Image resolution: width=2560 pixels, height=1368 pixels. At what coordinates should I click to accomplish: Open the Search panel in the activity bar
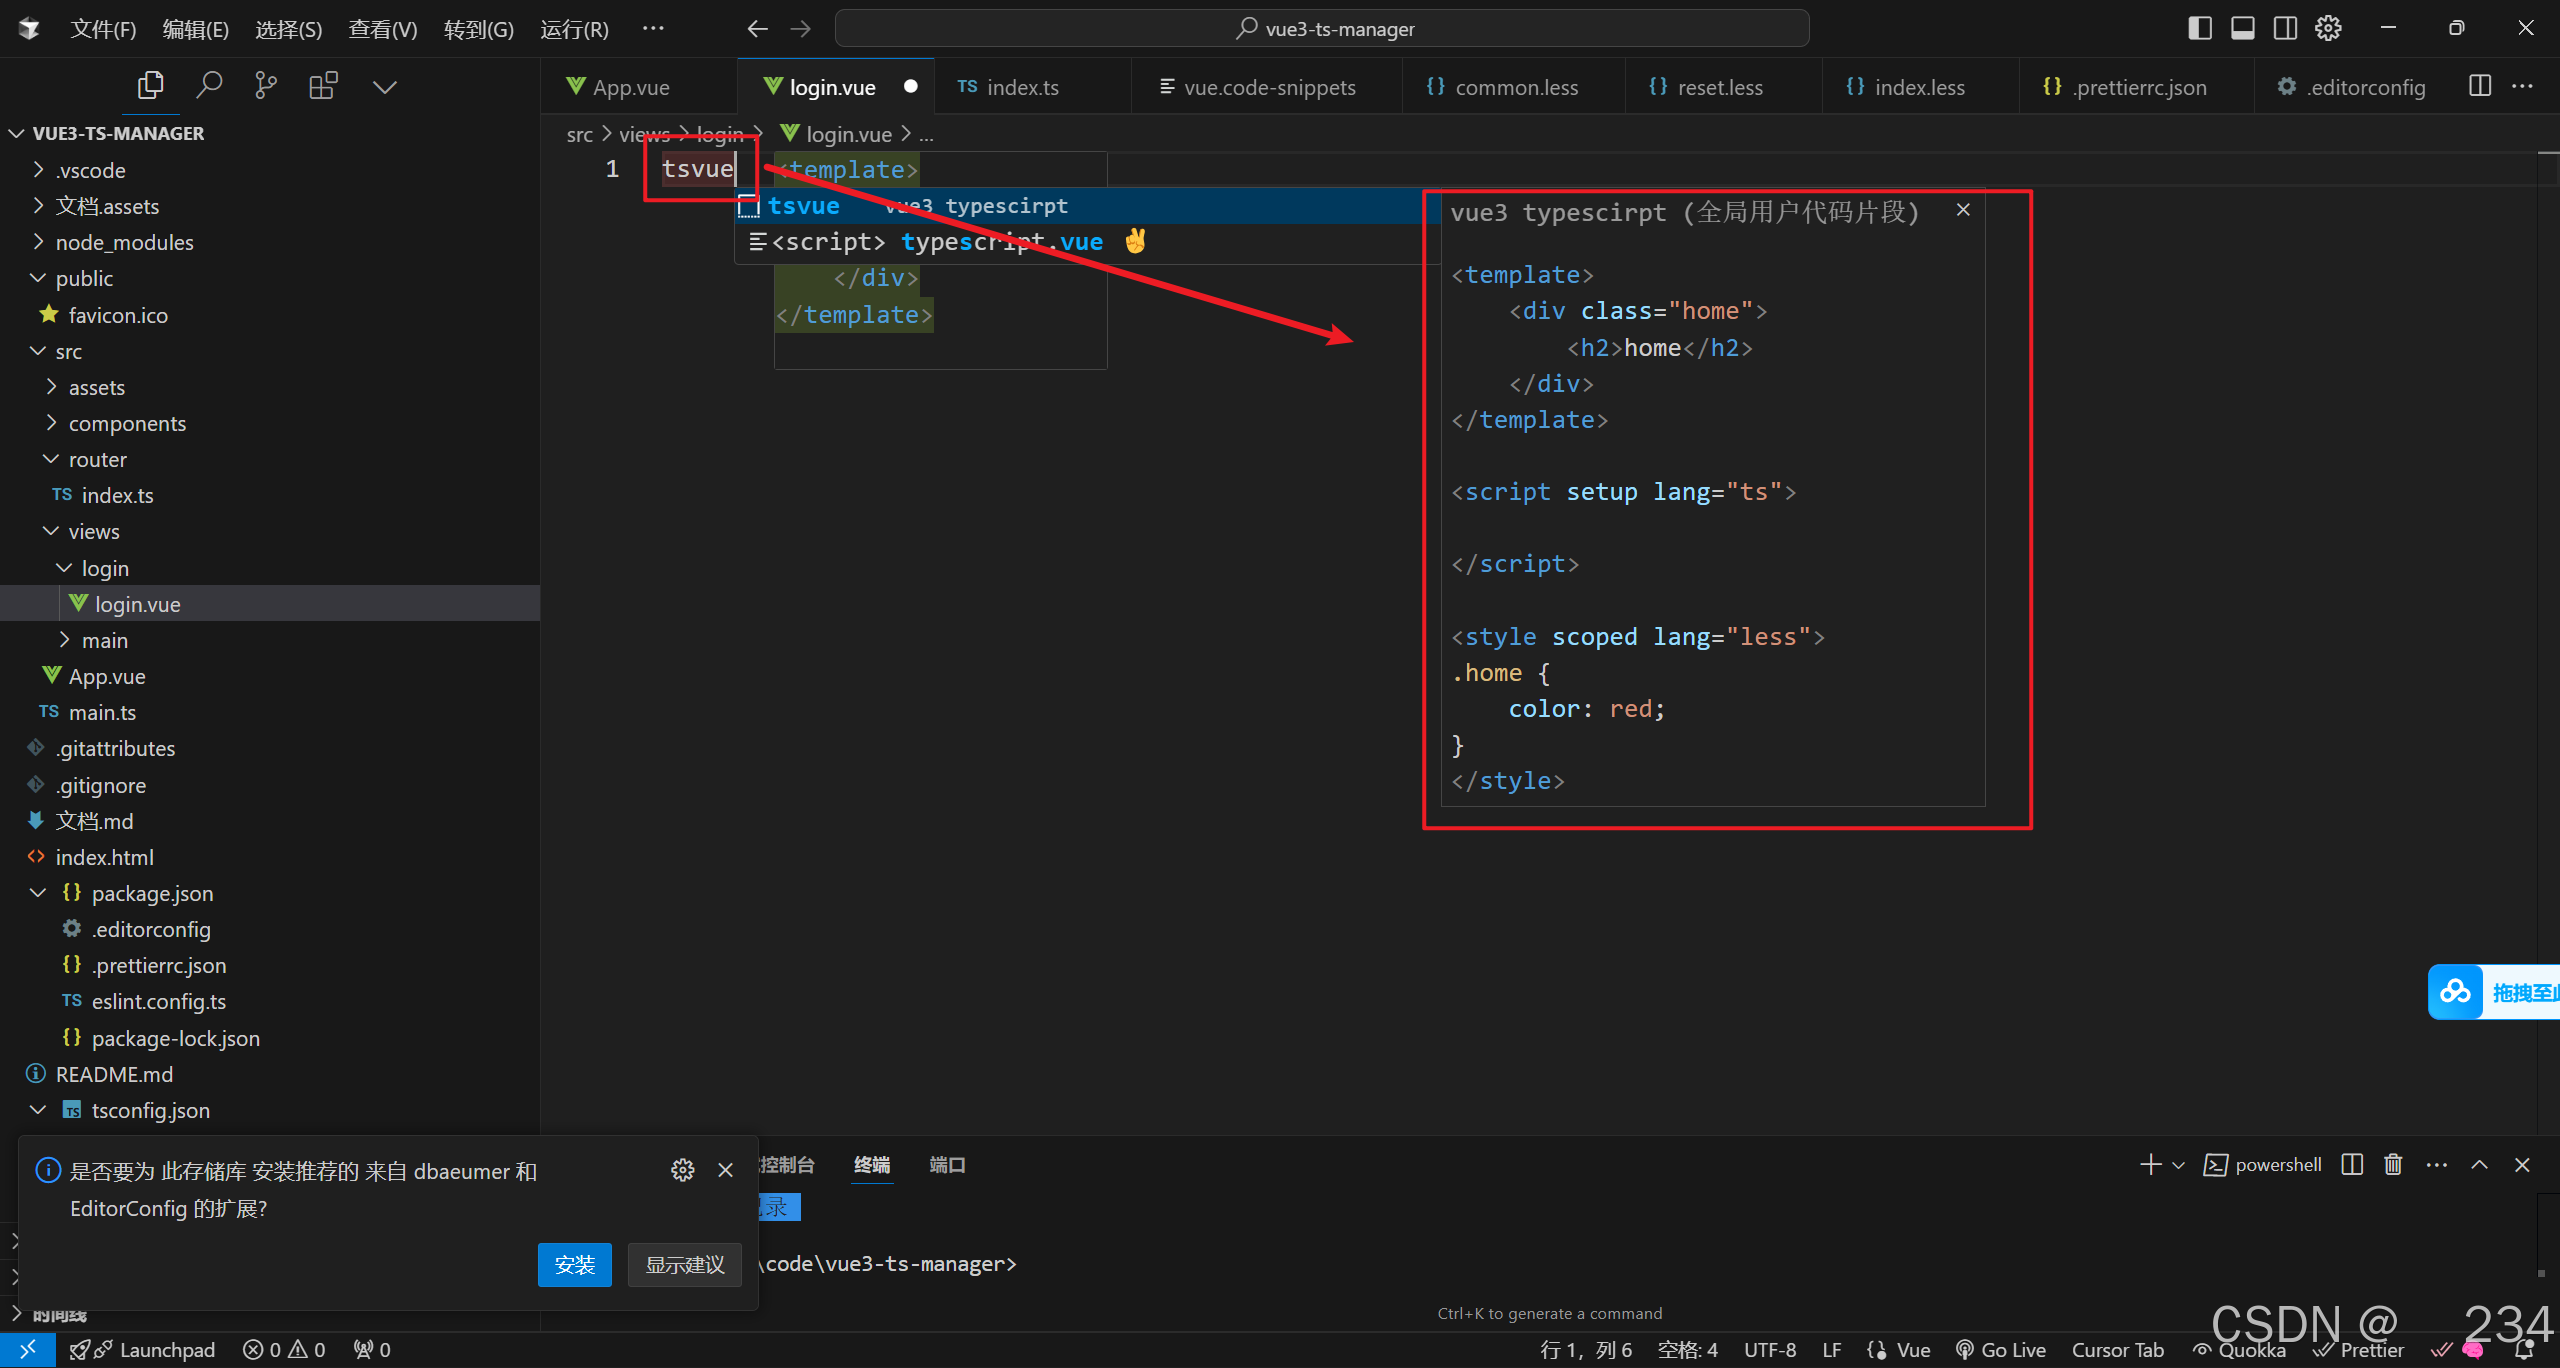(x=210, y=85)
